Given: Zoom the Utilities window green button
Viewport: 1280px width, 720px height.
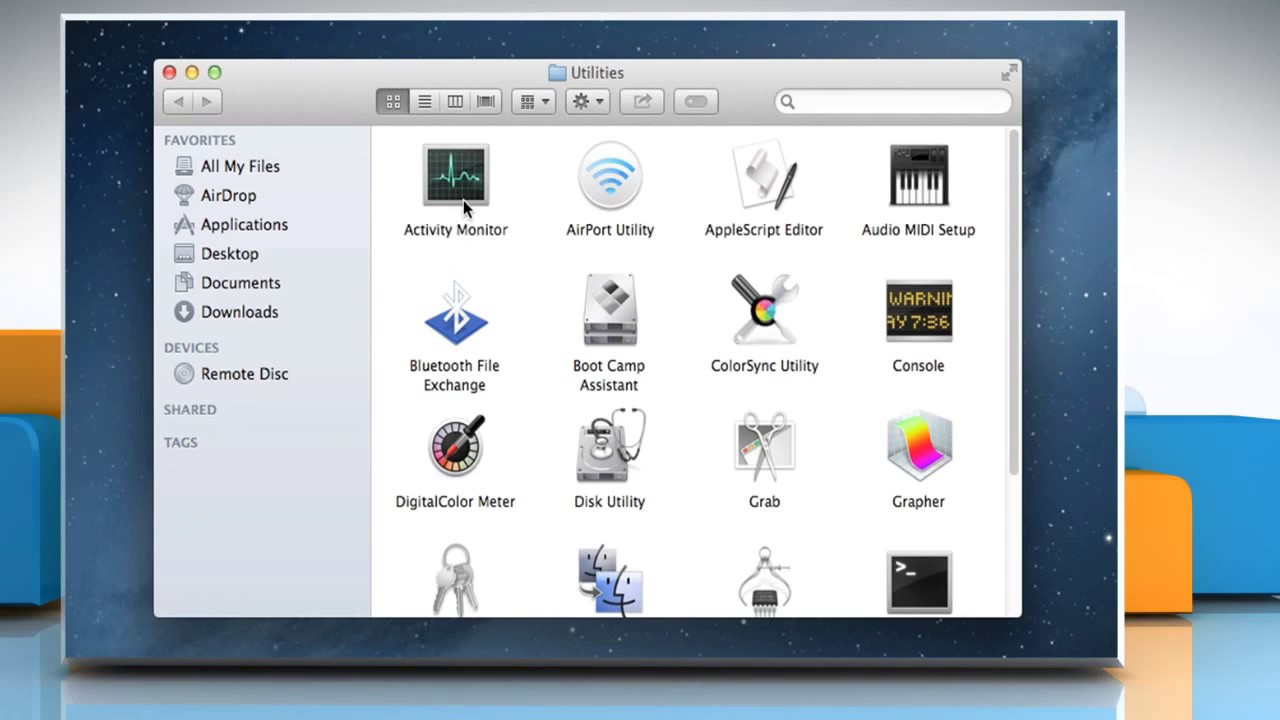Looking at the screenshot, I should [x=214, y=73].
